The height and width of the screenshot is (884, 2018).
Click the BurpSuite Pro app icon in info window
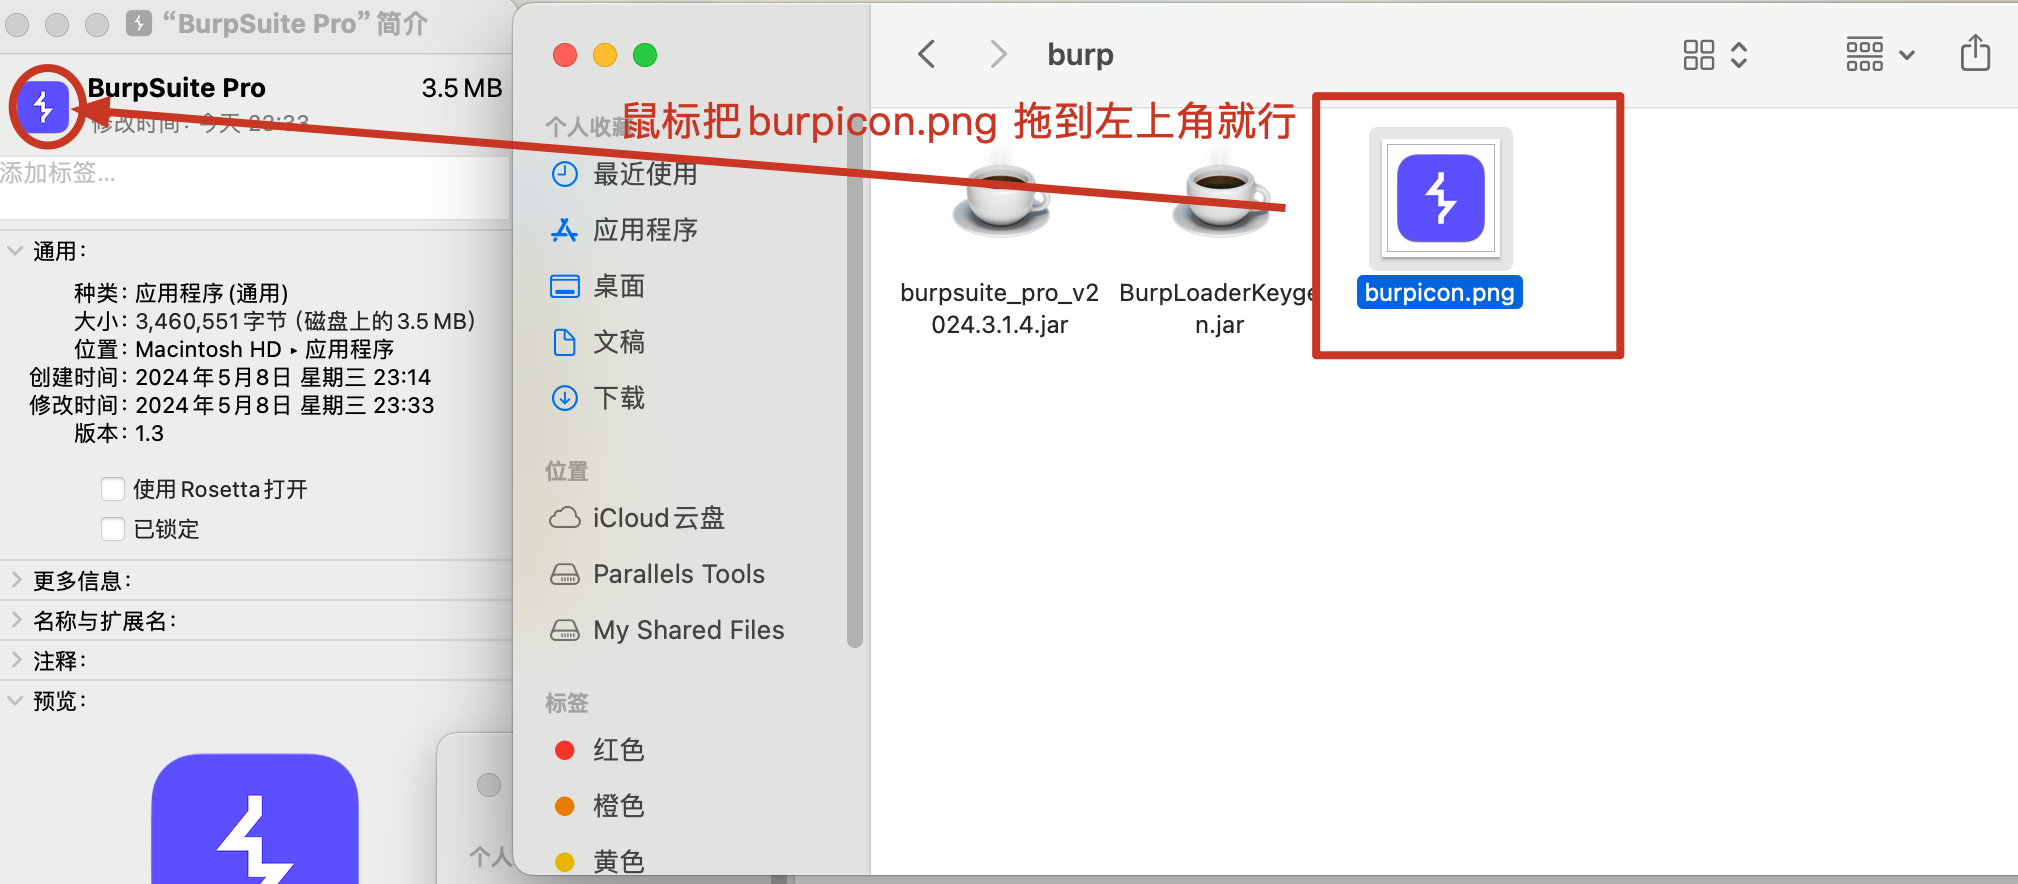(43, 106)
